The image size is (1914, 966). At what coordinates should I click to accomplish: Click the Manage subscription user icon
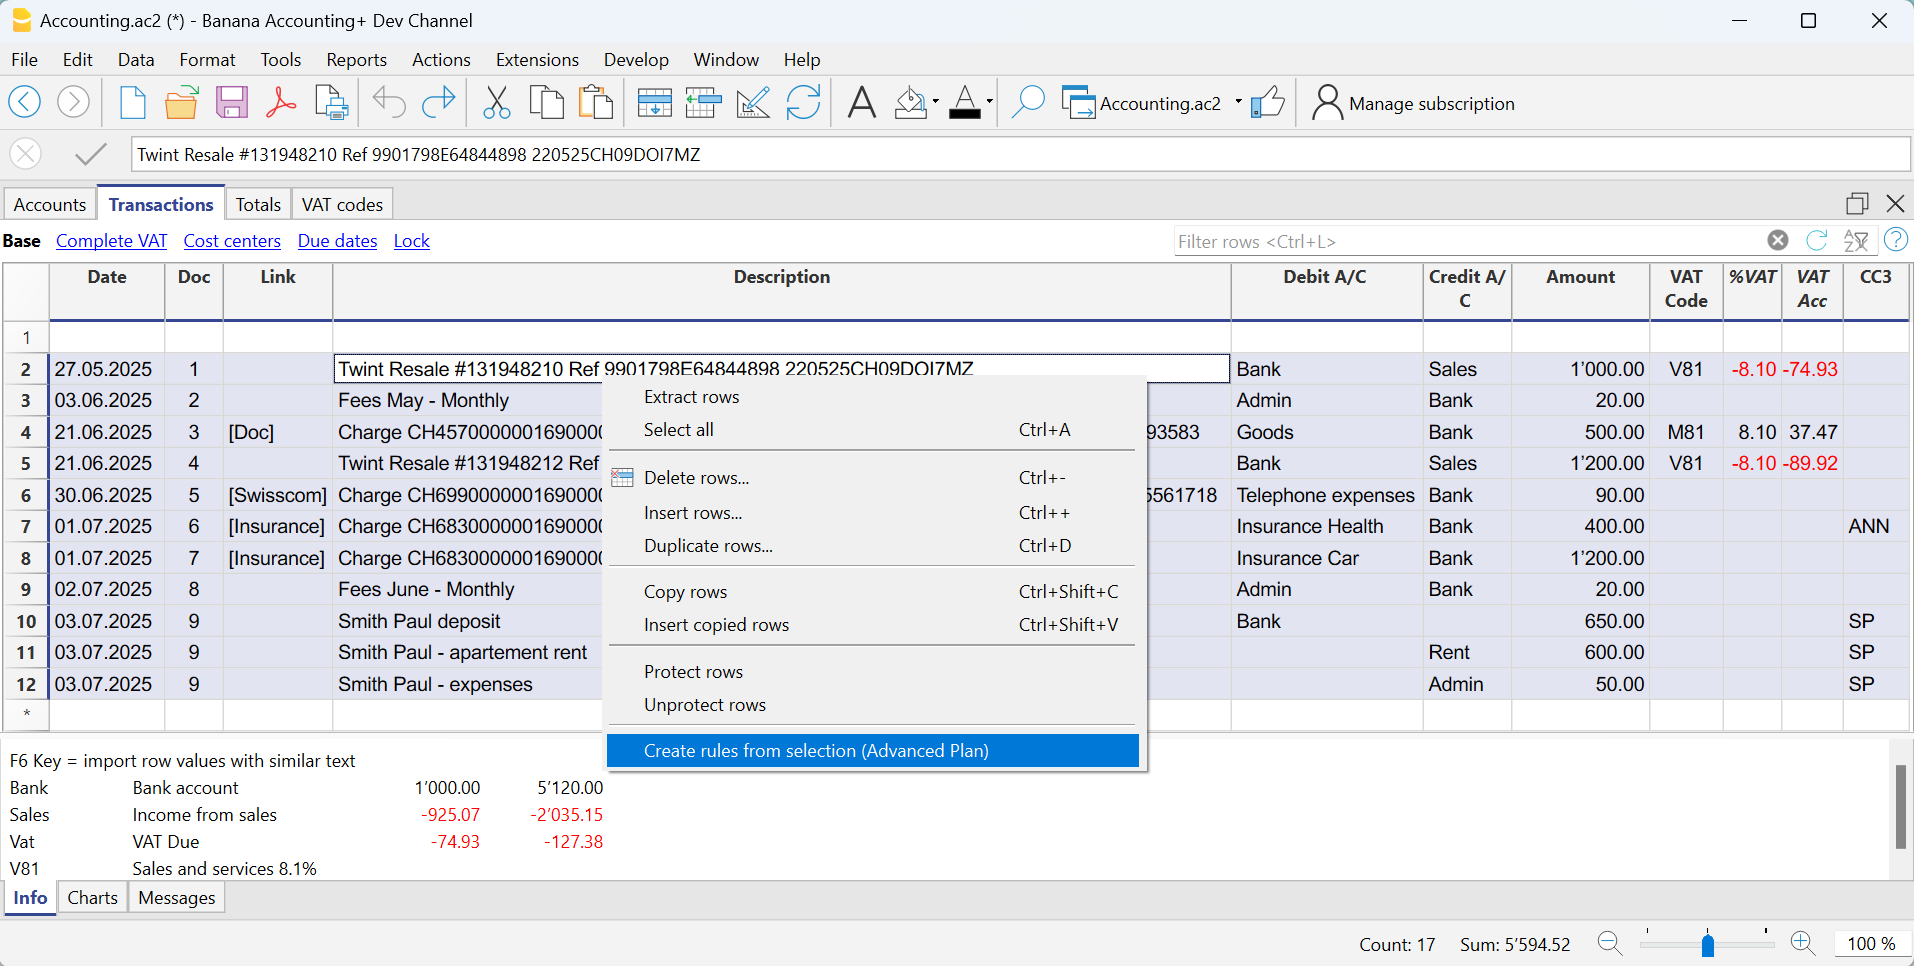tap(1326, 101)
